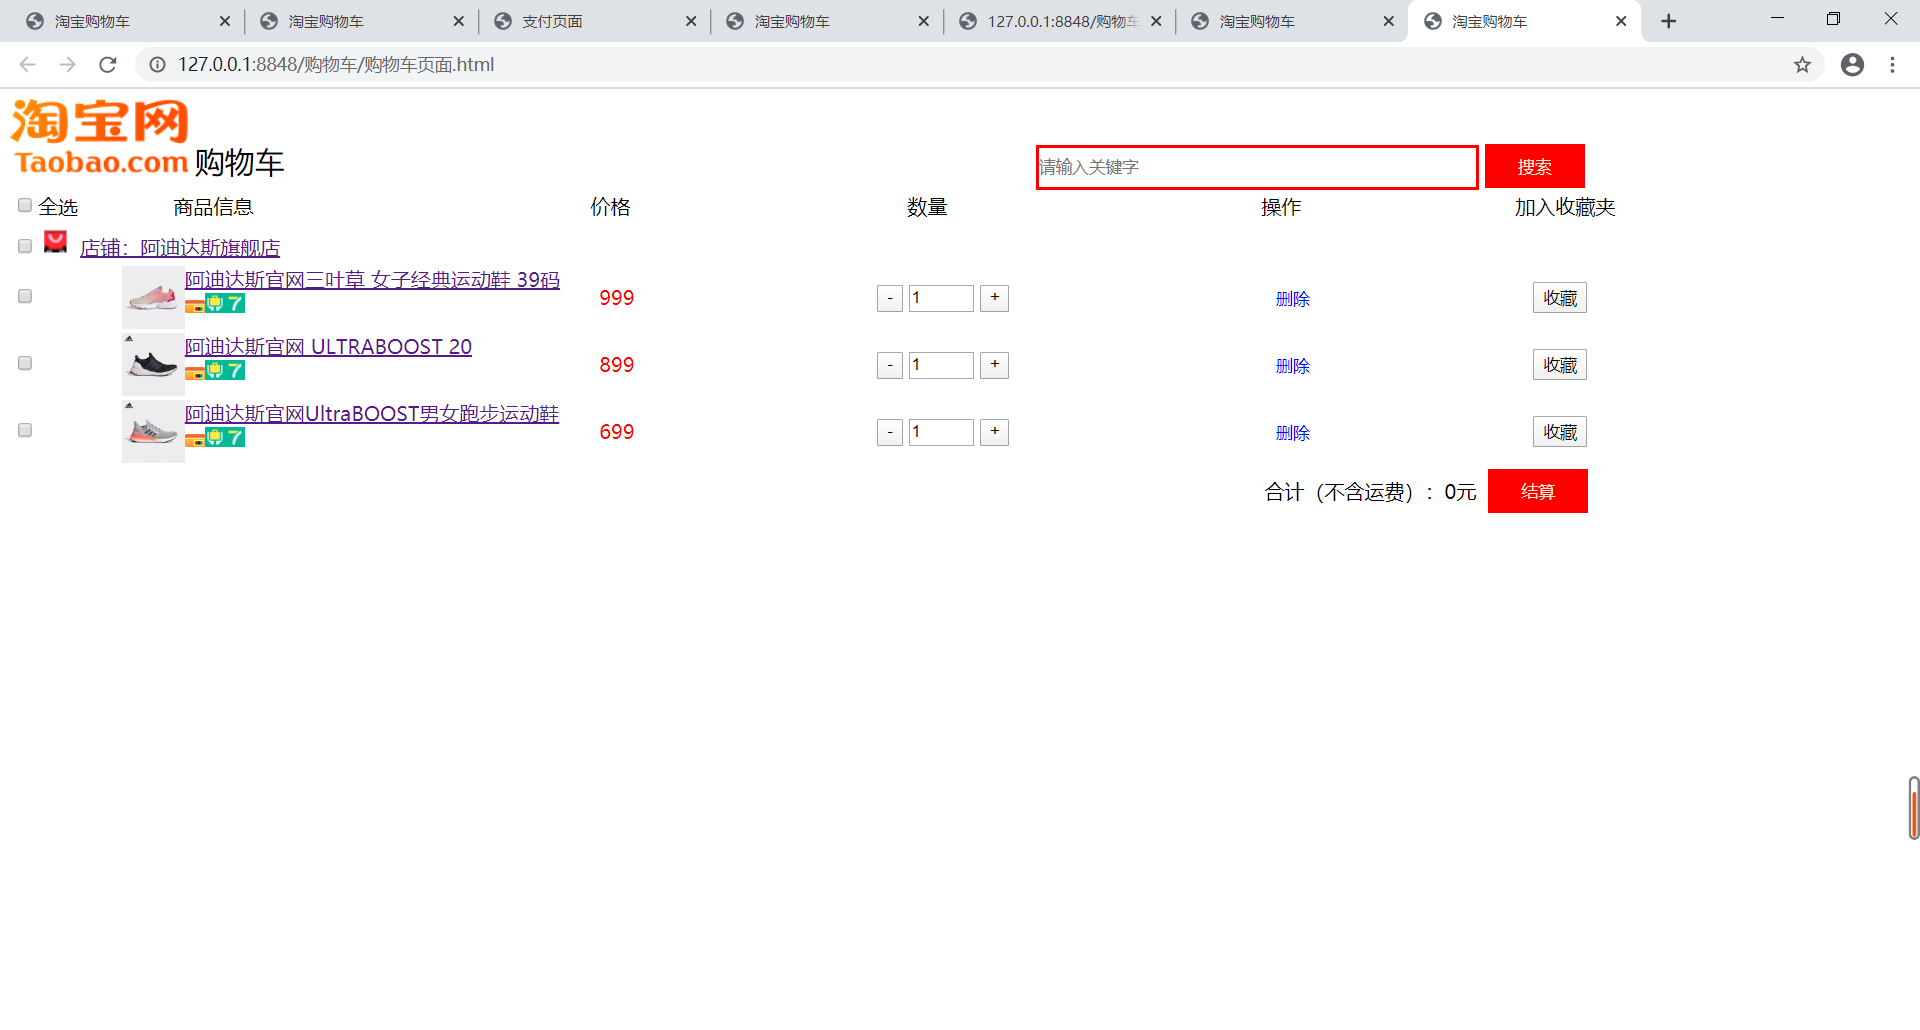The image size is (1920, 1030).
Task: Click the browser profile avatar icon
Action: click(x=1852, y=64)
